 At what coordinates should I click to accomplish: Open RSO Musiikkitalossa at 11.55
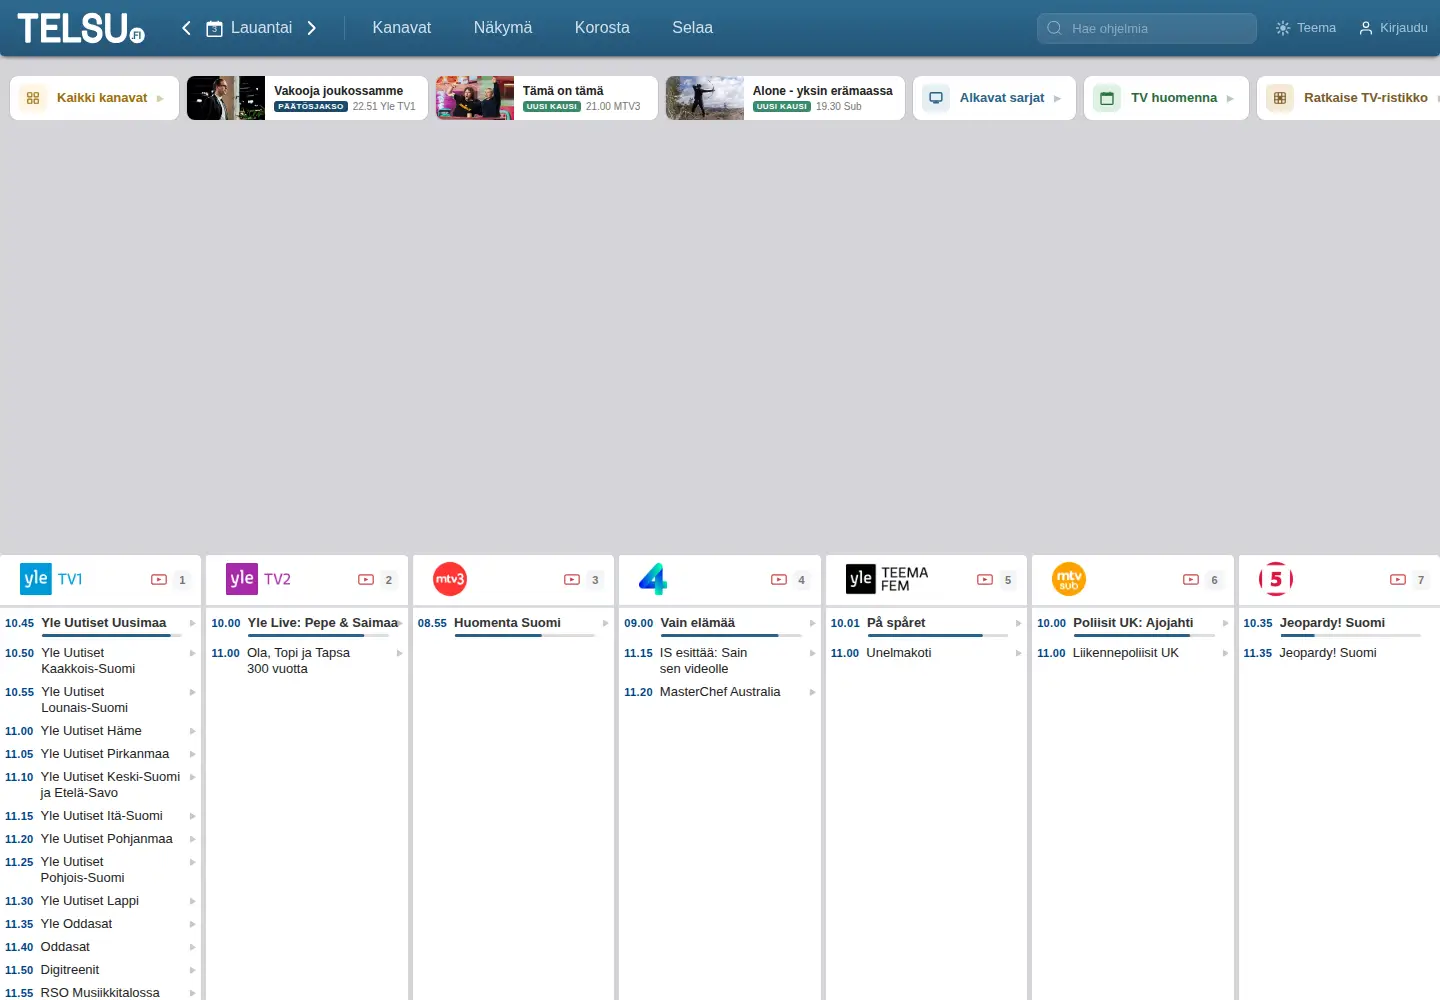[100, 992]
